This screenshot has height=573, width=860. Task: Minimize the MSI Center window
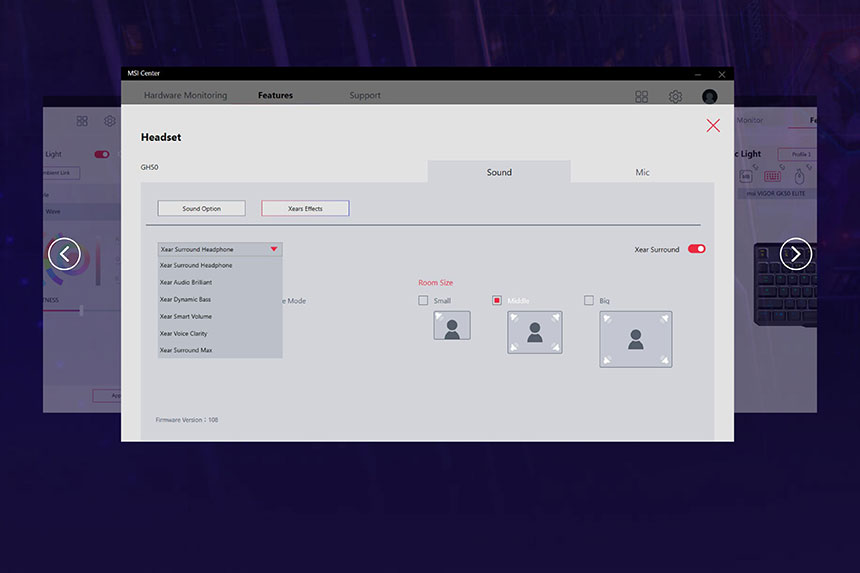pos(698,74)
